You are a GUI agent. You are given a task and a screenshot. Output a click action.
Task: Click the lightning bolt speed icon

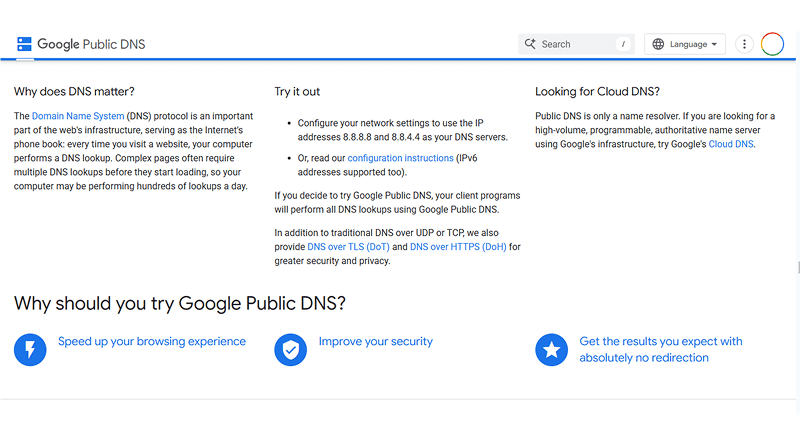click(x=30, y=350)
